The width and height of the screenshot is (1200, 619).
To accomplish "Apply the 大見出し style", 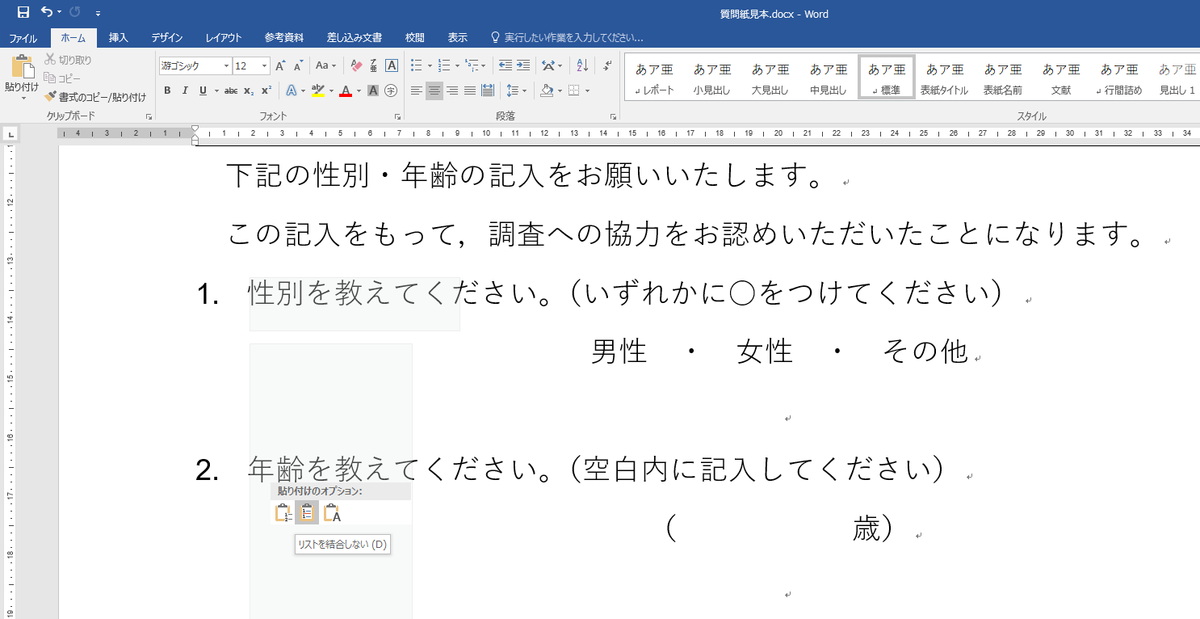I will point(771,78).
